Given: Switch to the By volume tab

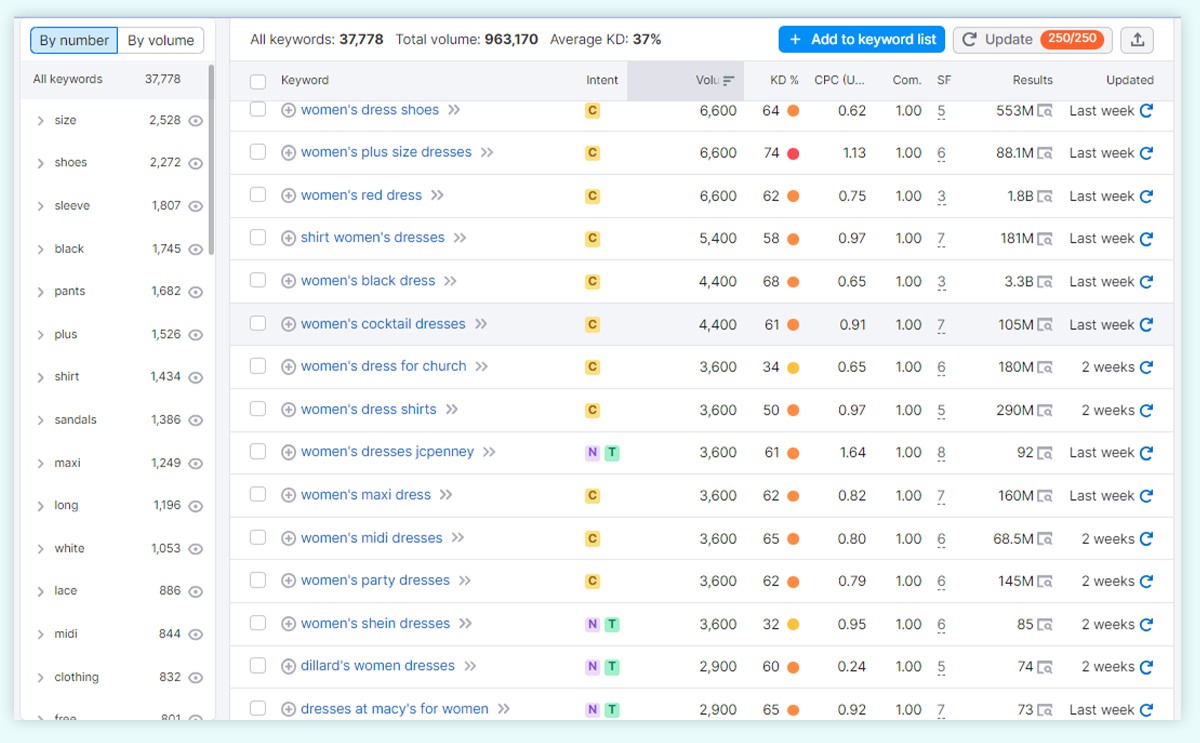Looking at the screenshot, I should (x=161, y=41).
